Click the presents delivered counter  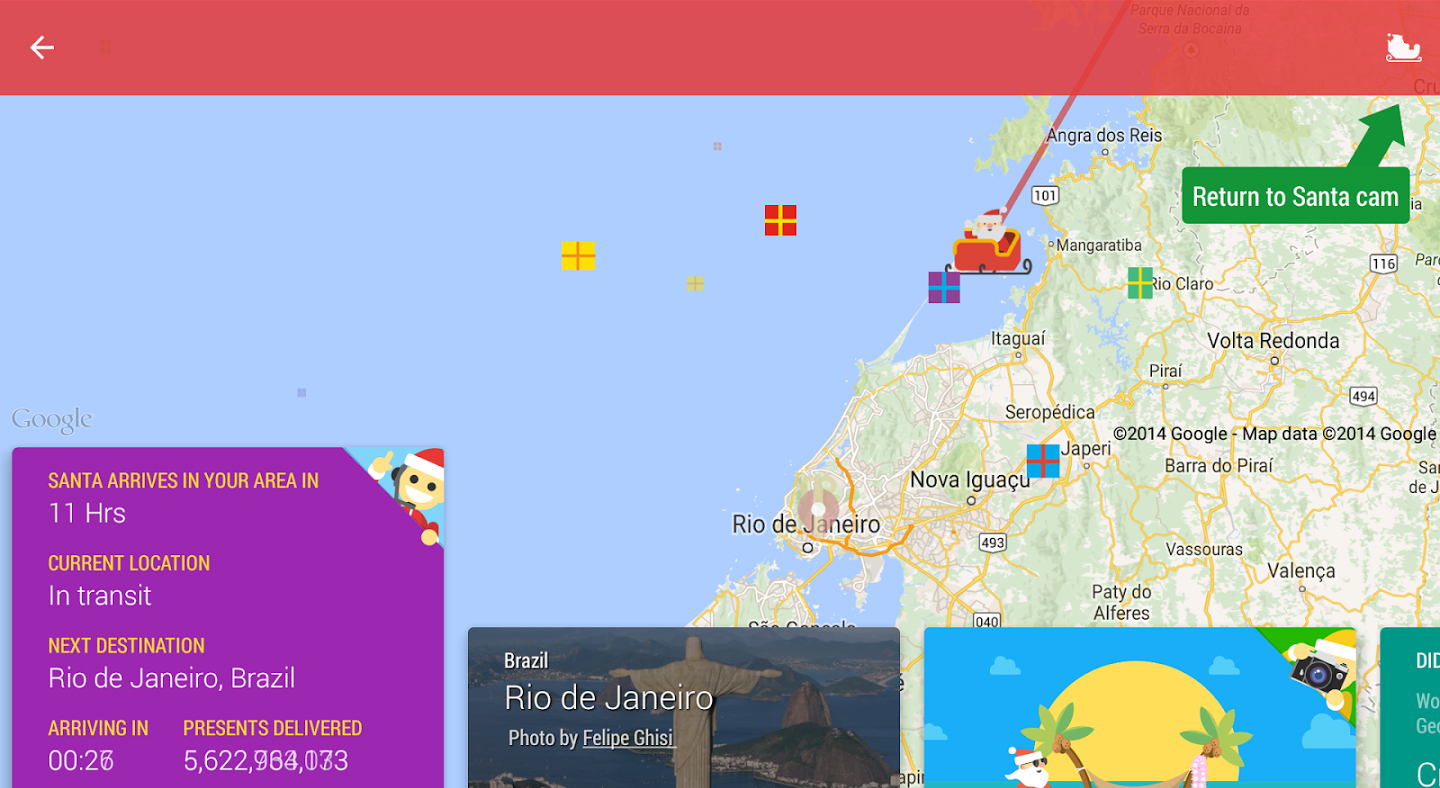coord(266,761)
